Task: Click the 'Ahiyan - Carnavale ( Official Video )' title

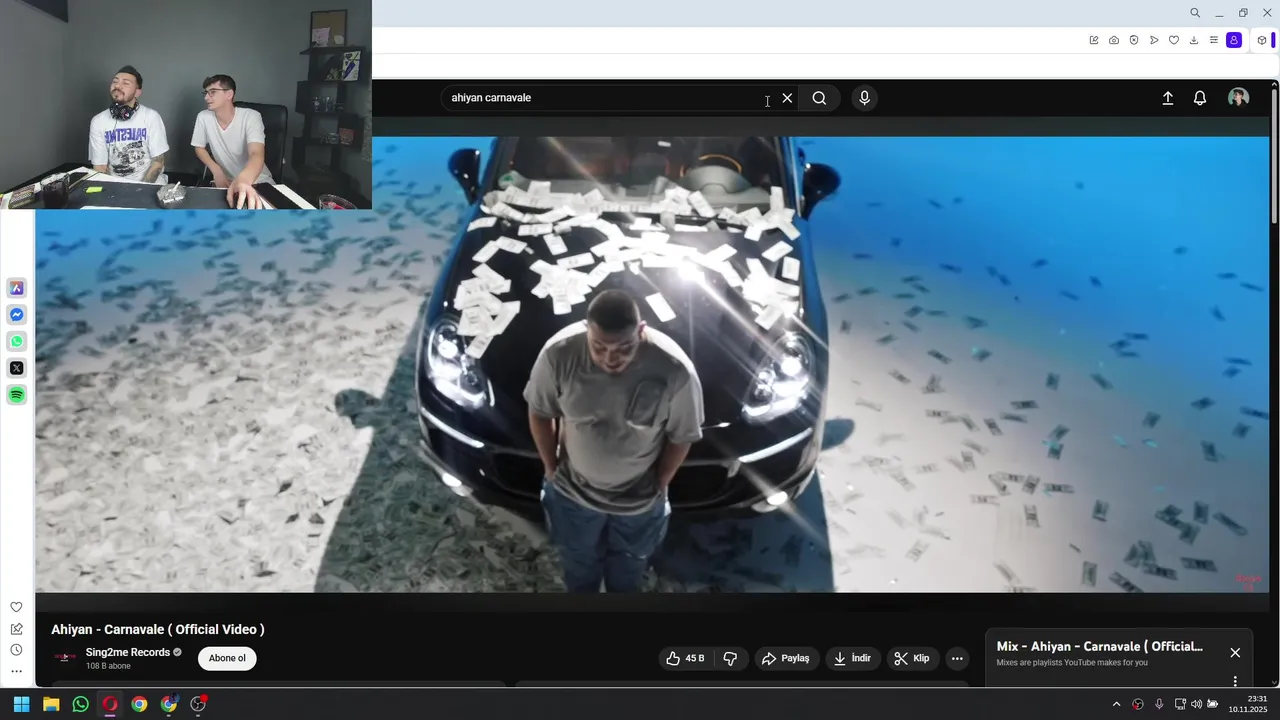Action: [x=158, y=629]
